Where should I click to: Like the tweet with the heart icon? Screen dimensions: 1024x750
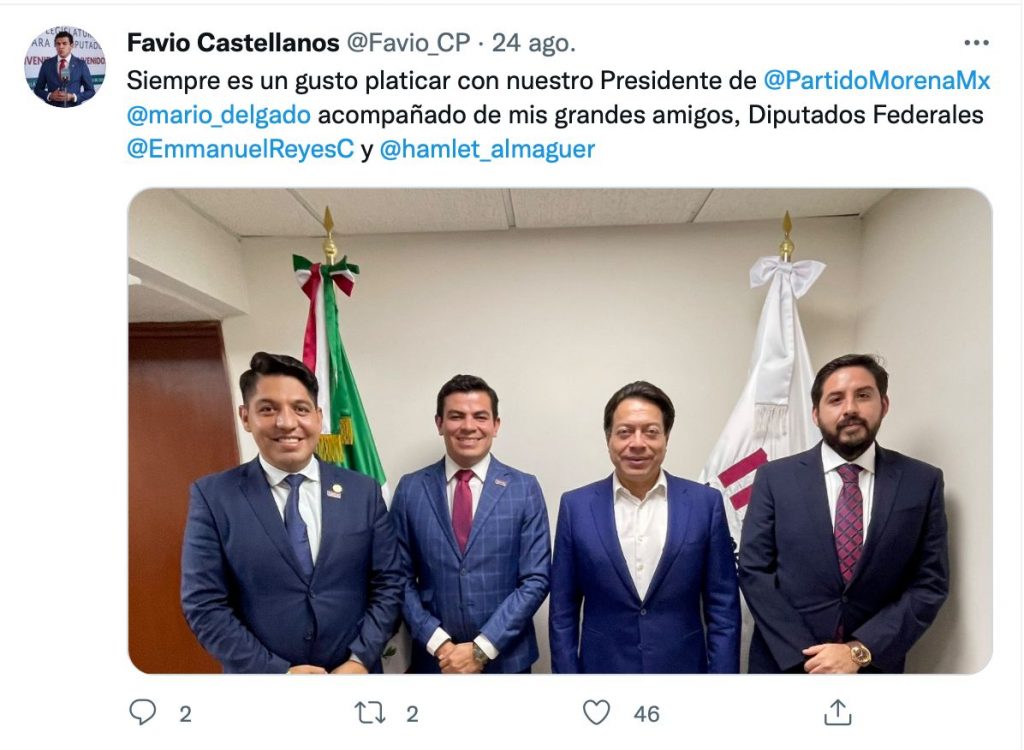[596, 712]
